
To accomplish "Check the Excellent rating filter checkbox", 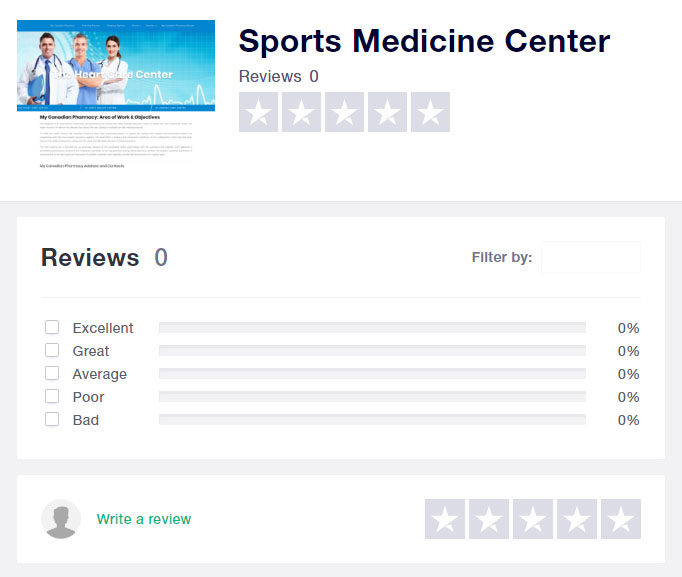I will coord(52,328).
